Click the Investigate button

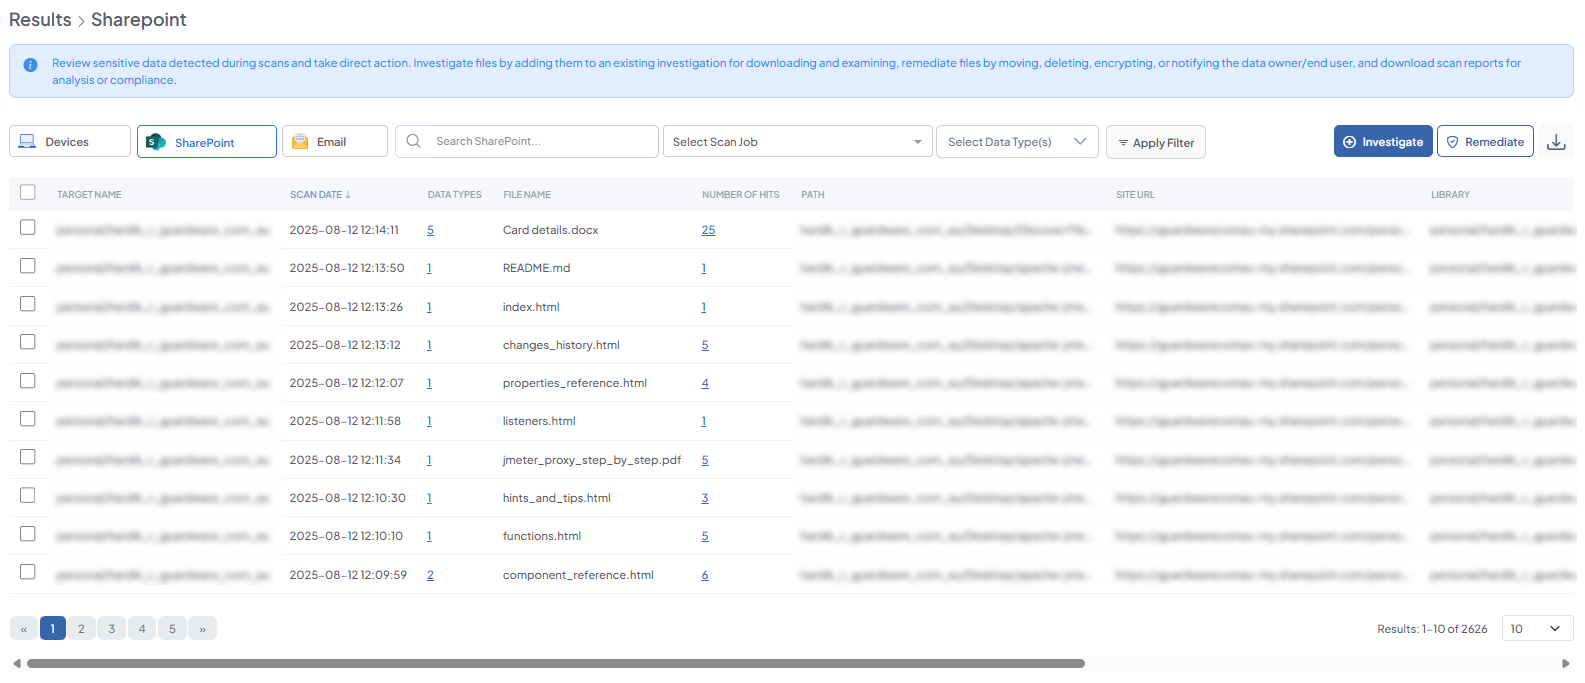1382,142
